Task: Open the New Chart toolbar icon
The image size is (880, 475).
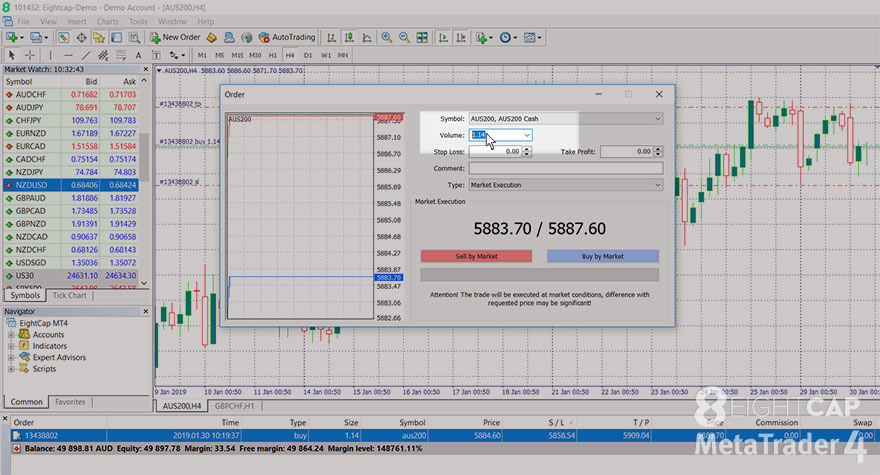Action: 11,38
